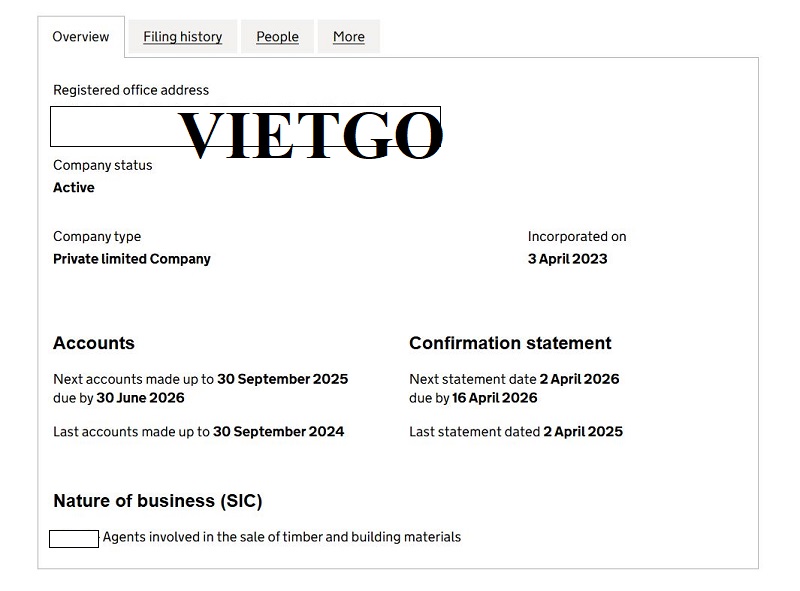Open the People tab
The height and width of the screenshot is (591, 800).
click(x=277, y=37)
